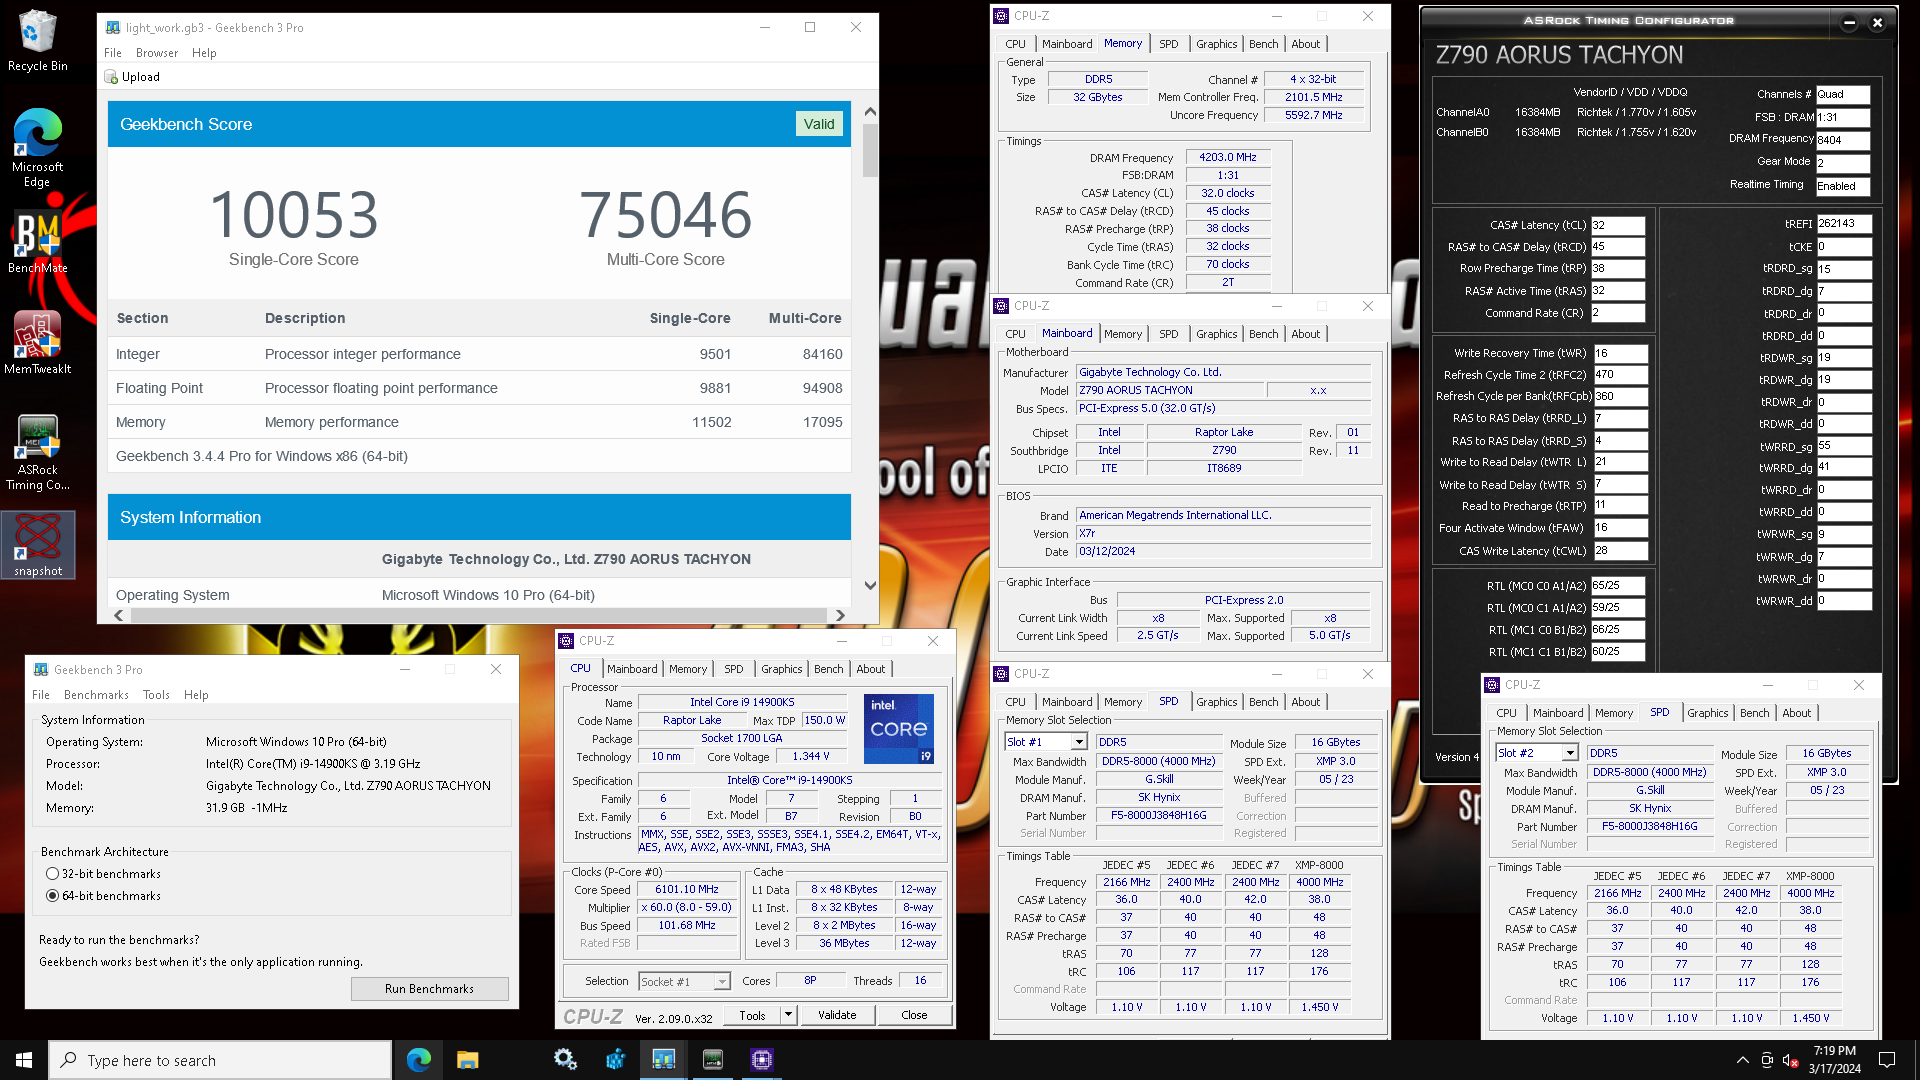The width and height of the screenshot is (1920, 1080).
Task: Click the CAS# Latency (tCL) field
Action: point(1617,225)
